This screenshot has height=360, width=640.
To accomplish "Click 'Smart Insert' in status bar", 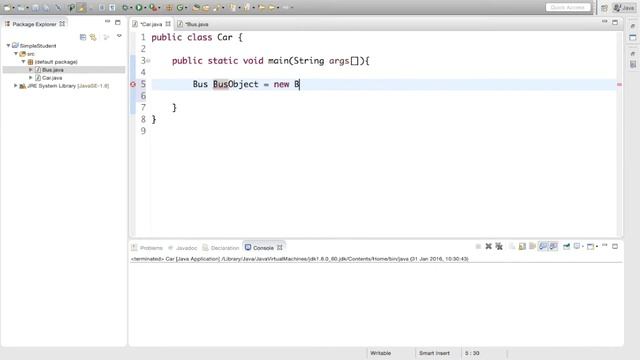I will coord(434,353).
